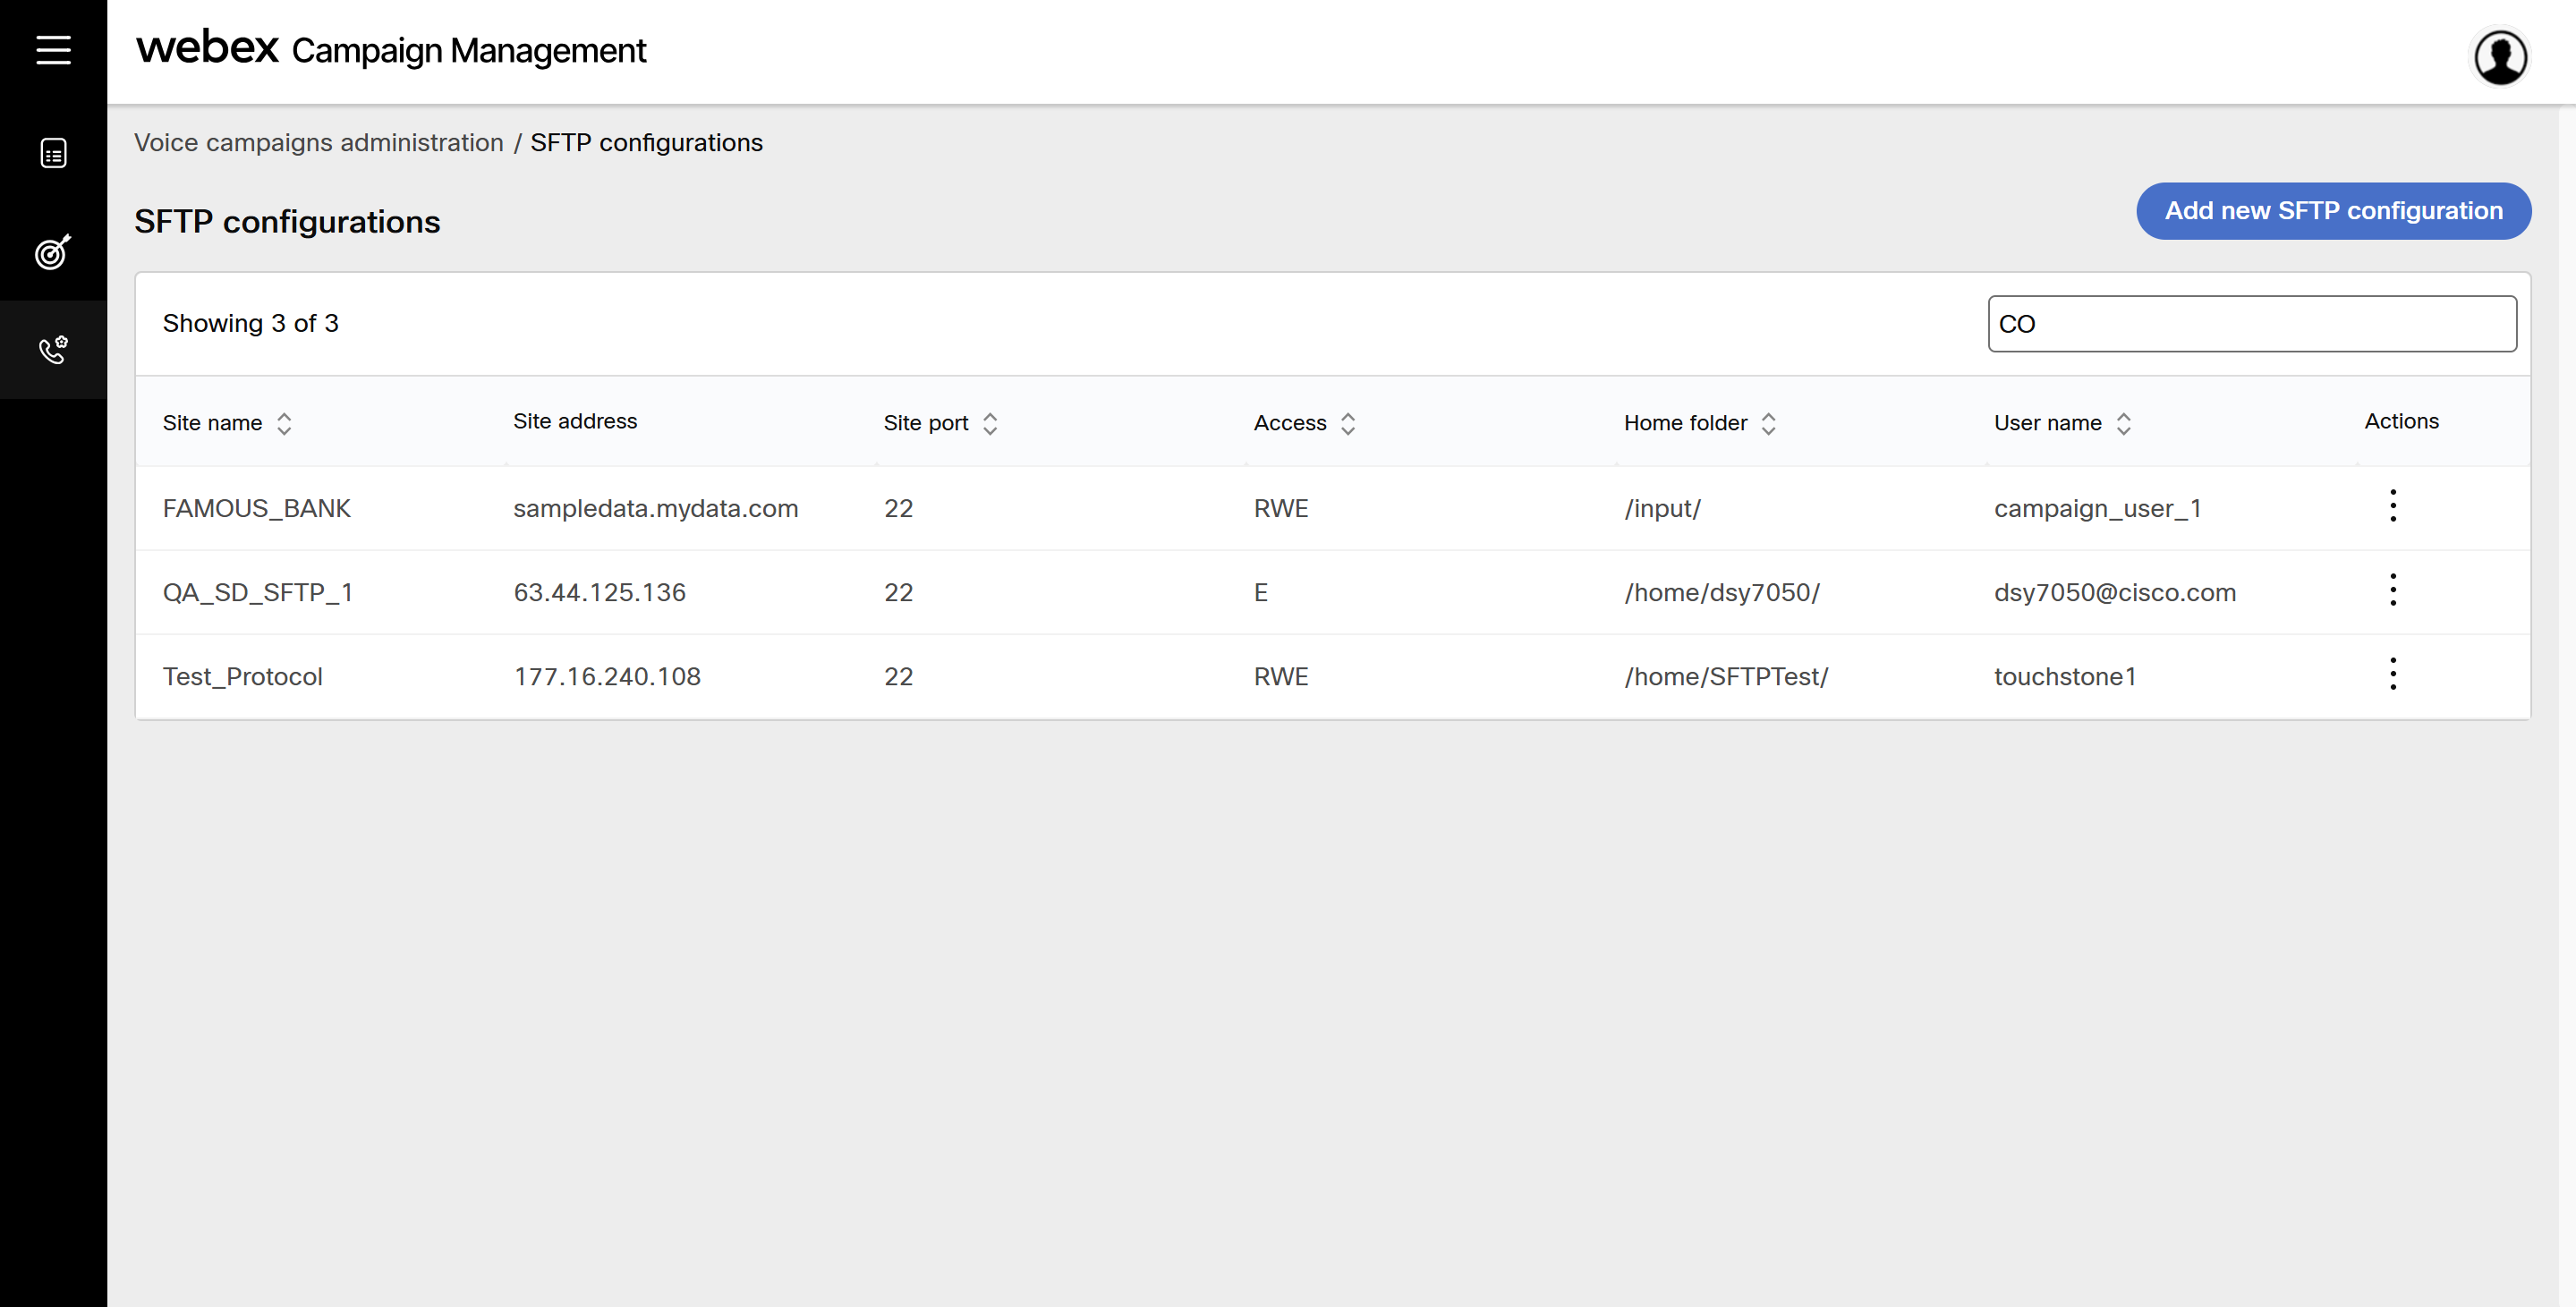Screen dimensions: 2576x1307
Task: Open actions menu for FAMOUS_BANK row
Action: pyautogui.click(x=2392, y=506)
